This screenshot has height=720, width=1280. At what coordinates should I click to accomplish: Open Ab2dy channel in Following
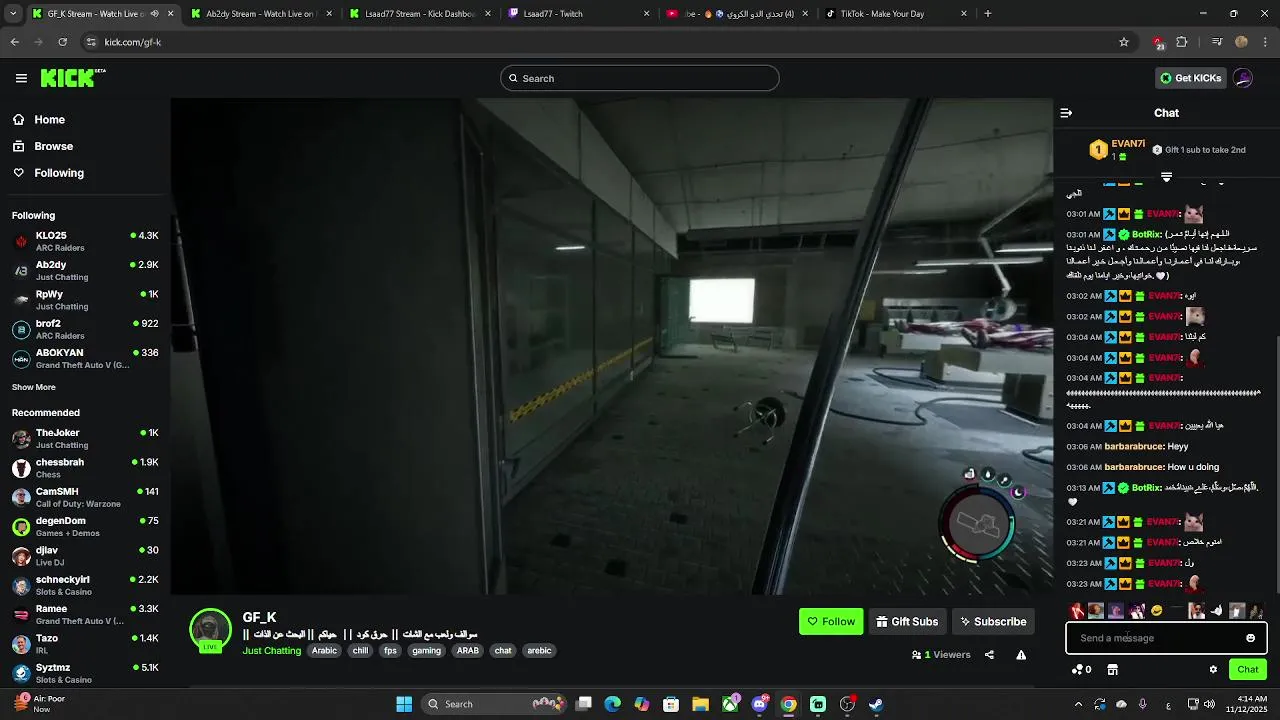click(85, 270)
